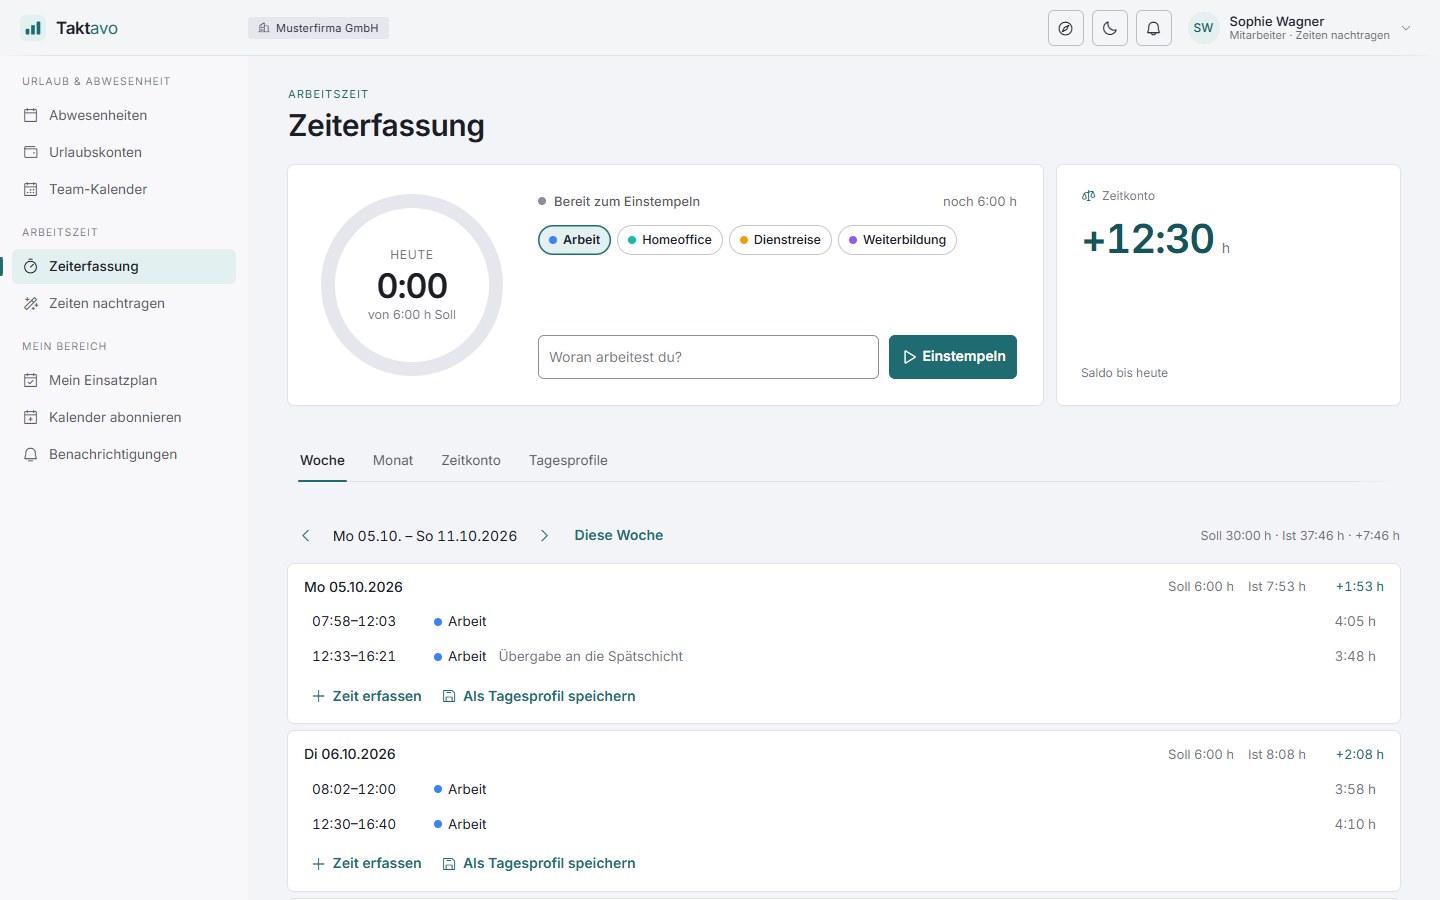1440x900 pixels.
Task: Save Mo 05.10.2026 as Tagesprofil
Action: tap(539, 696)
